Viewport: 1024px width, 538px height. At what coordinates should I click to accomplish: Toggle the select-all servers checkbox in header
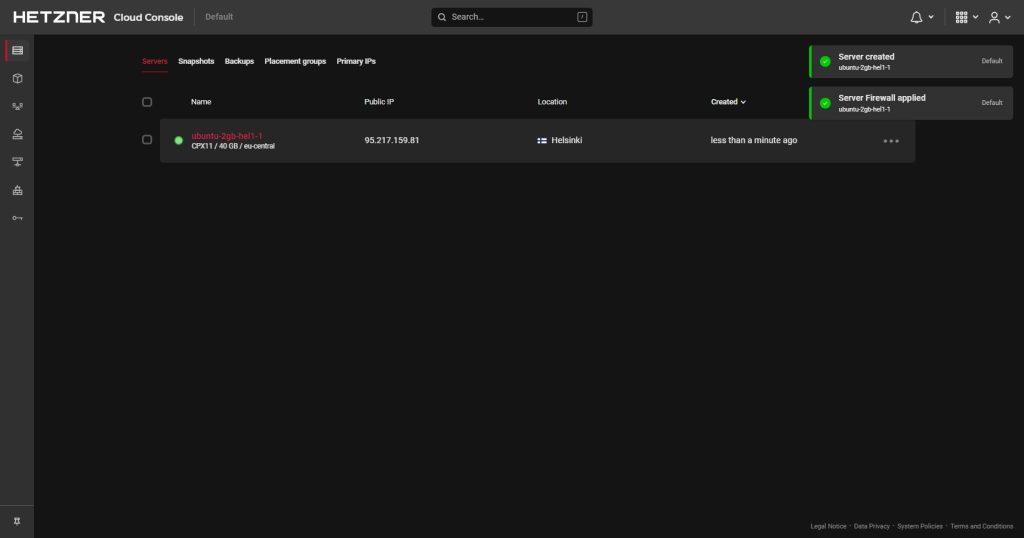pyautogui.click(x=147, y=102)
